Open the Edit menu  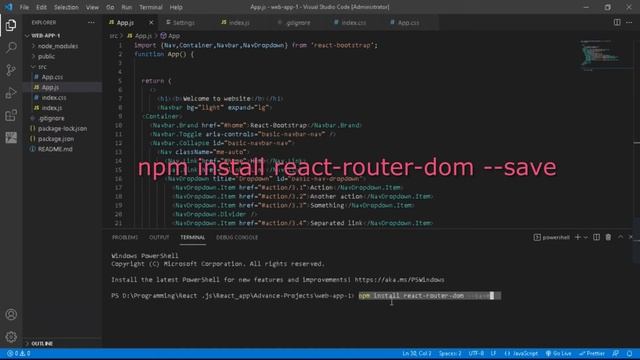coord(41,7)
